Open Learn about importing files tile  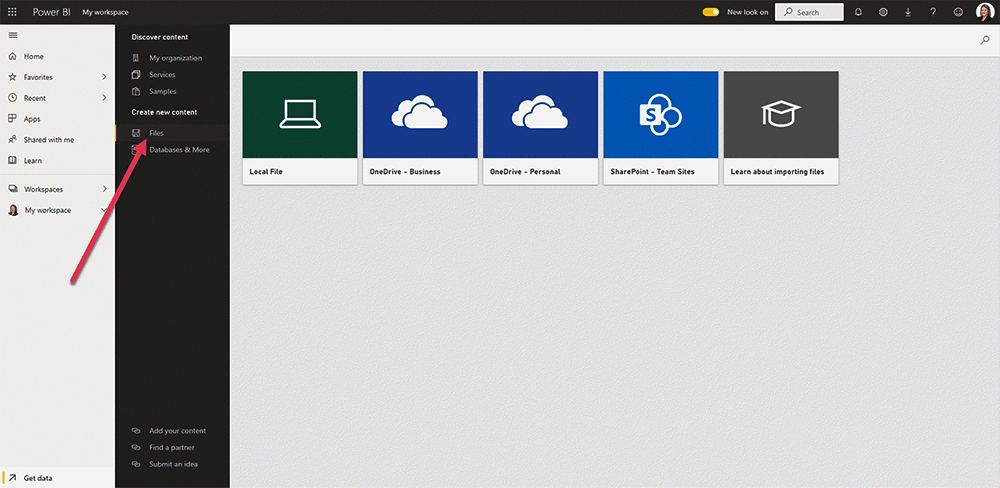click(781, 128)
